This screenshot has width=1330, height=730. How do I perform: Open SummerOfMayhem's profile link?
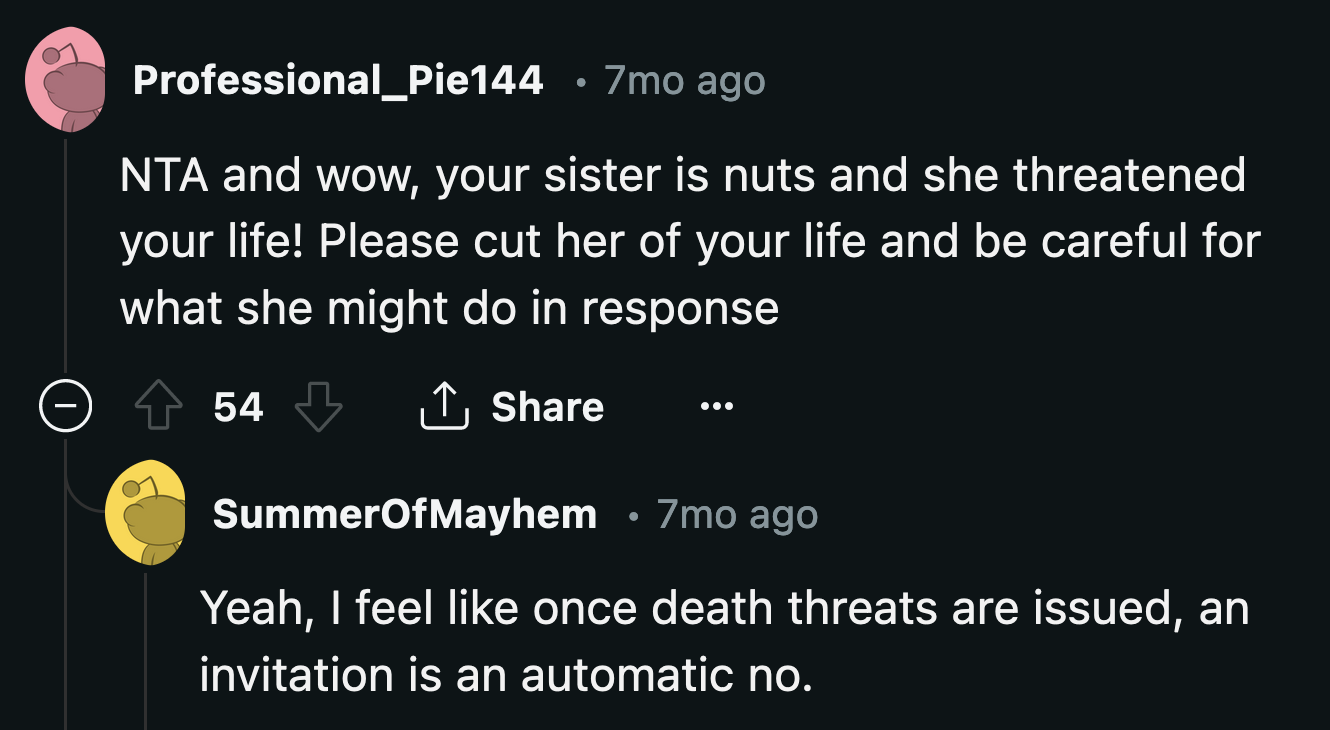[x=403, y=513]
